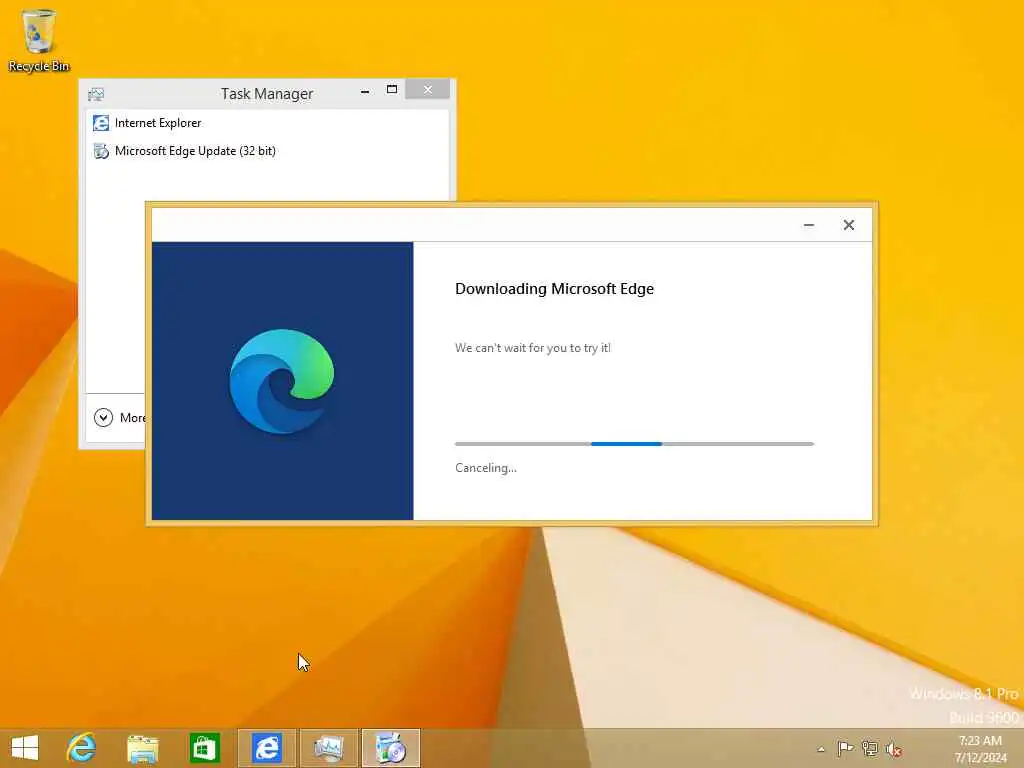Open Action Center flag icon

pos(845,748)
